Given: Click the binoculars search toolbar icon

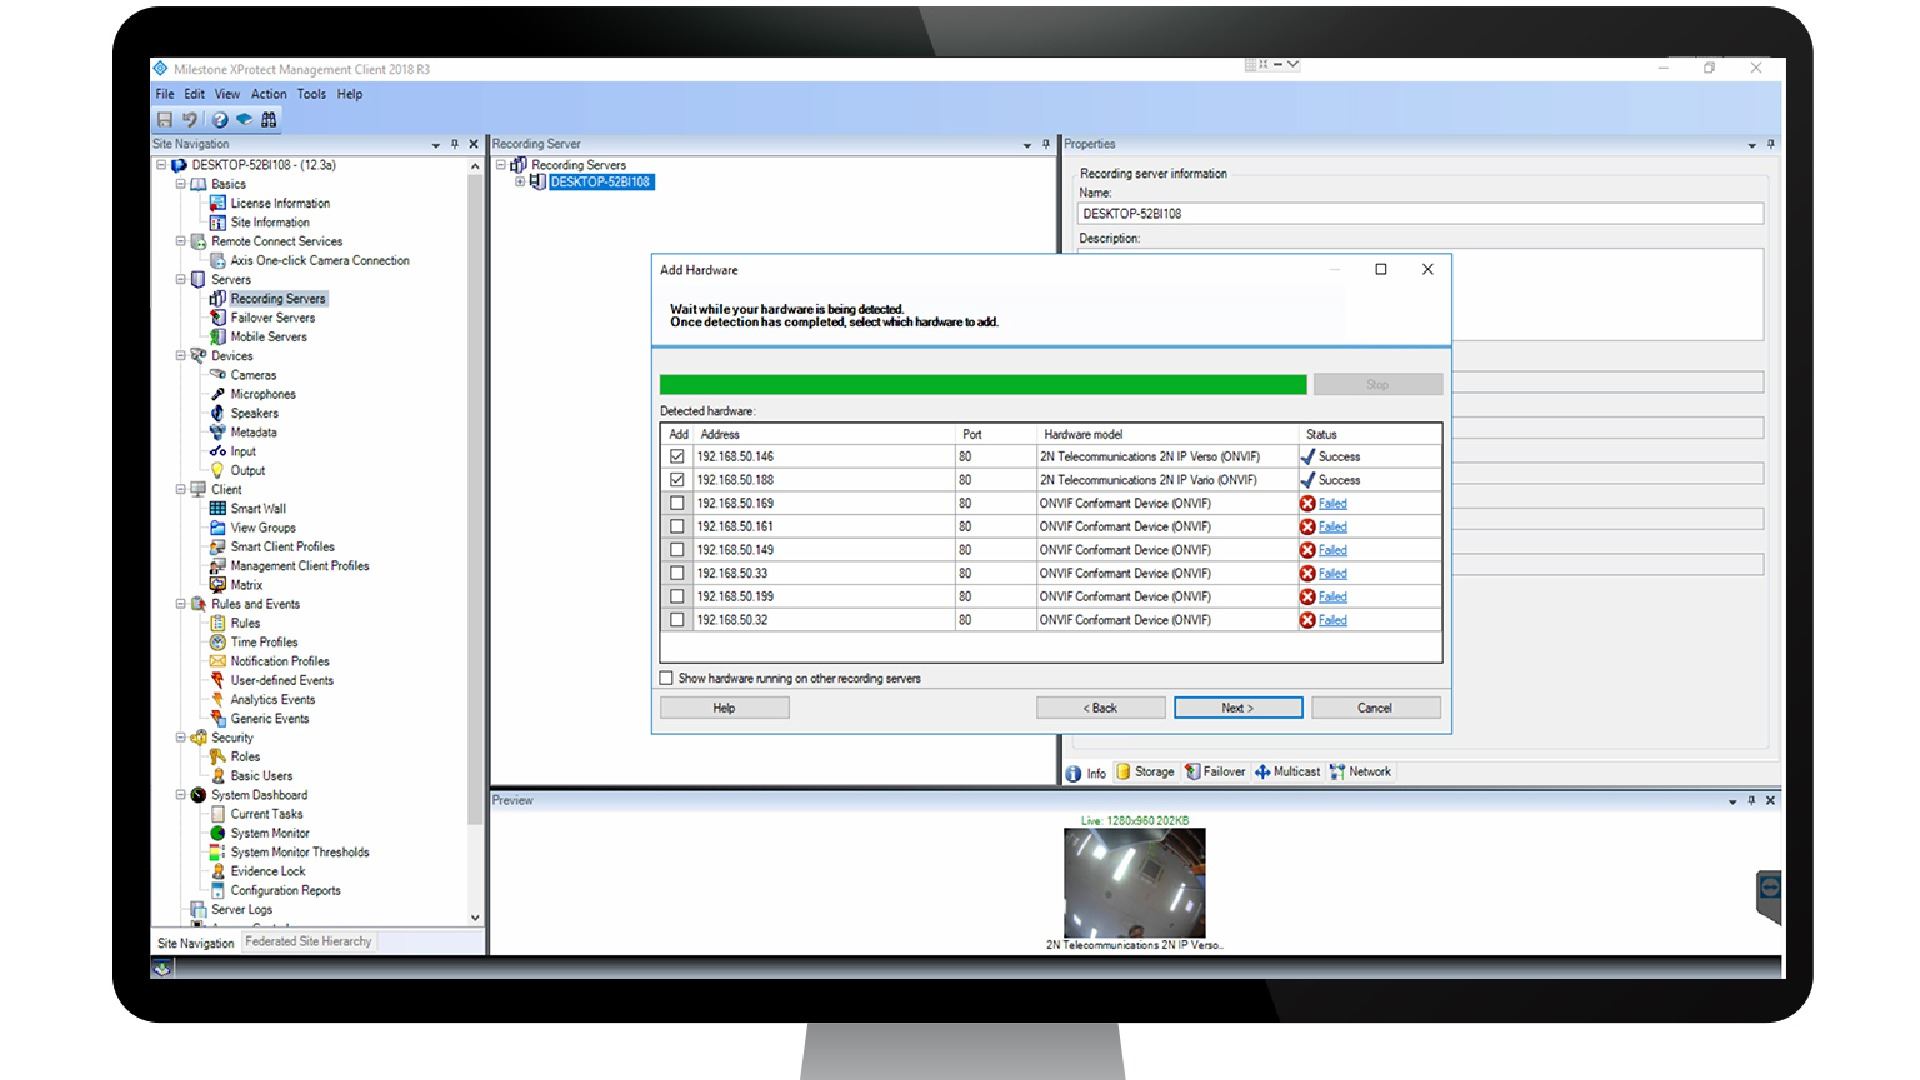Looking at the screenshot, I should point(268,120).
